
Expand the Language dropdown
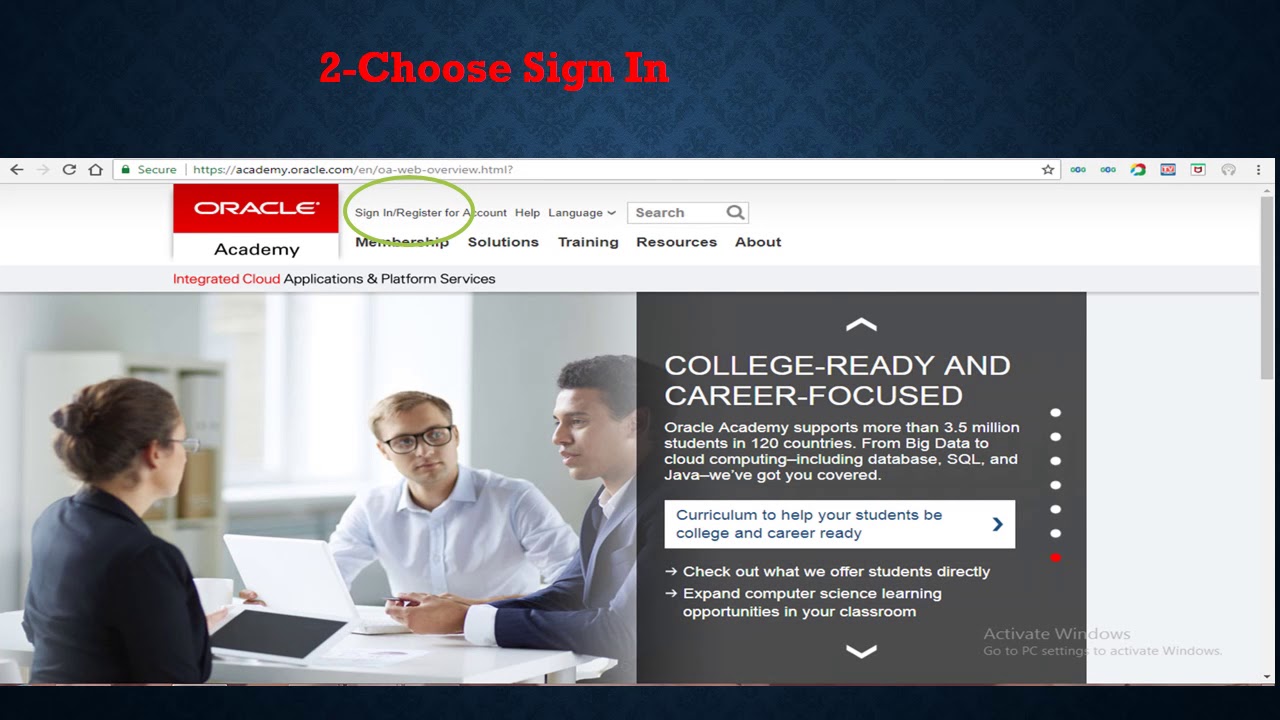tap(582, 213)
